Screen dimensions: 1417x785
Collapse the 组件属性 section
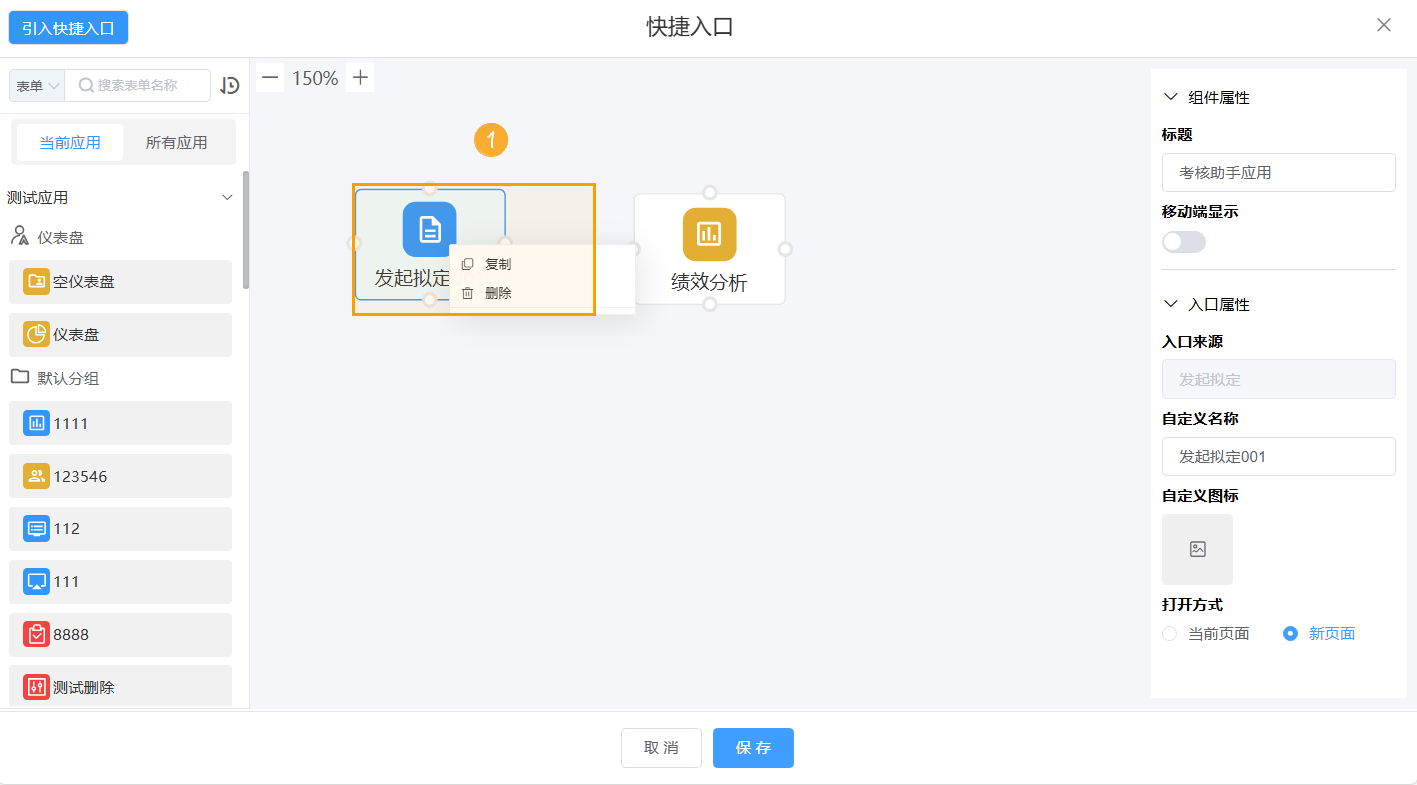pos(1169,96)
